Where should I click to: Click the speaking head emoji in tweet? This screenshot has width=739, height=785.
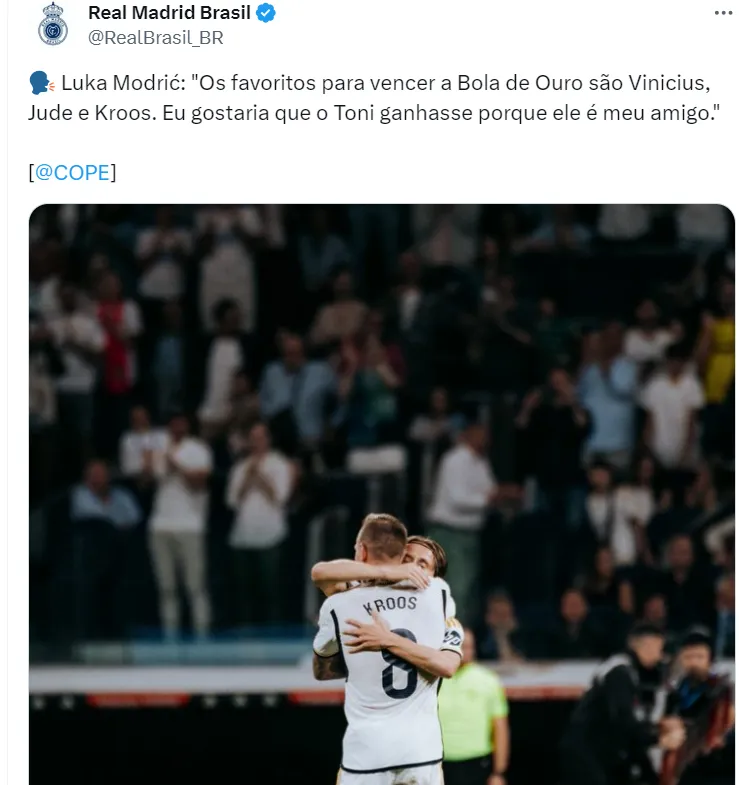(x=42, y=83)
